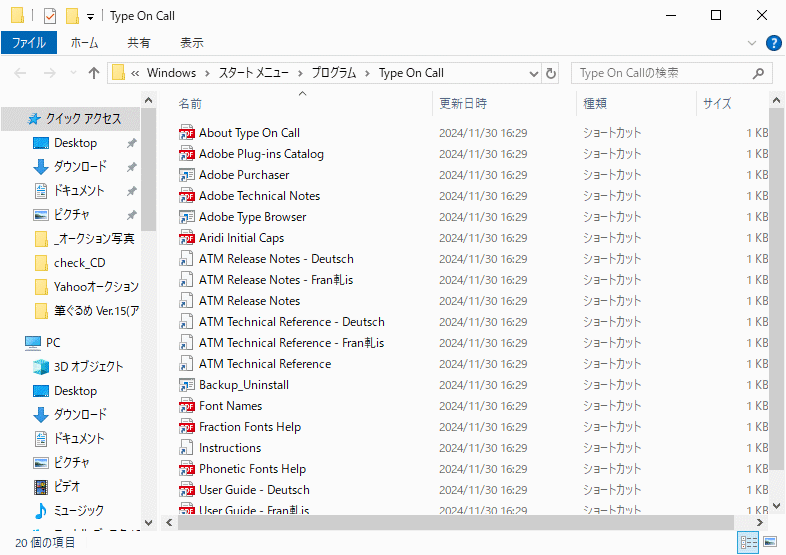The width and height of the screenshot is (786, 555).
Task: Switch to large icons view in the status bar
Action: (770, 542)
